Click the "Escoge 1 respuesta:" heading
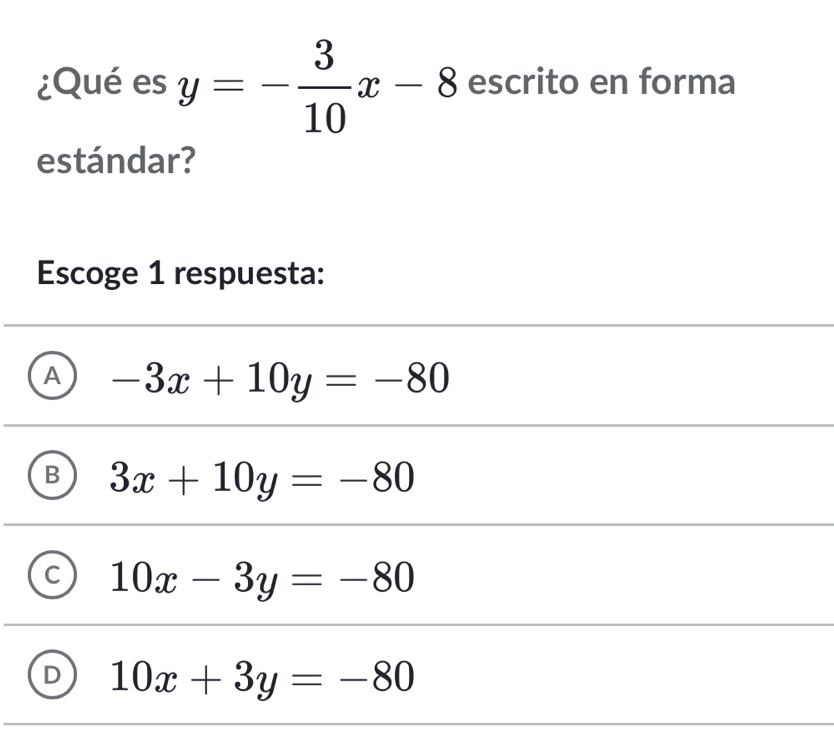The image size is (834, 734). 180,274
